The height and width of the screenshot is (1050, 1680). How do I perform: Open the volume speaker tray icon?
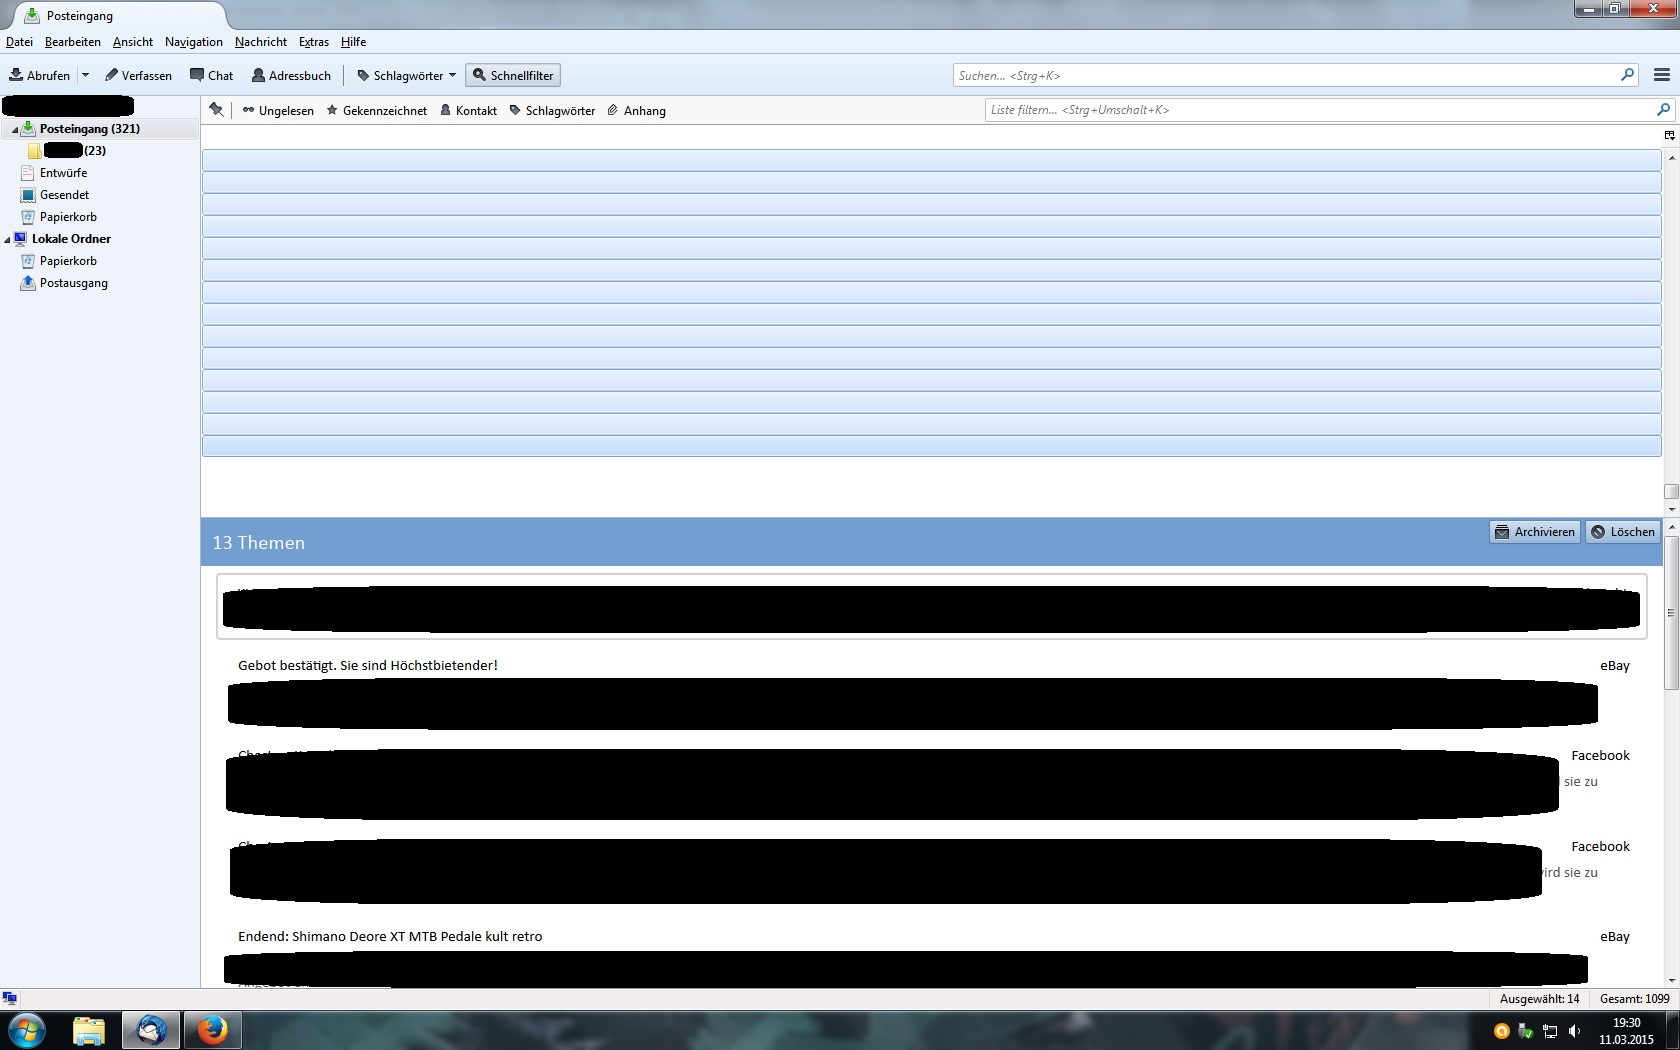point(1574,1031)
